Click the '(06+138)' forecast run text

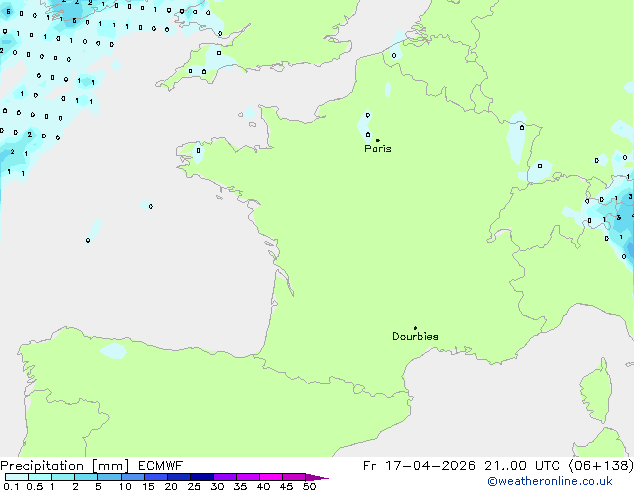coord(601,466)
